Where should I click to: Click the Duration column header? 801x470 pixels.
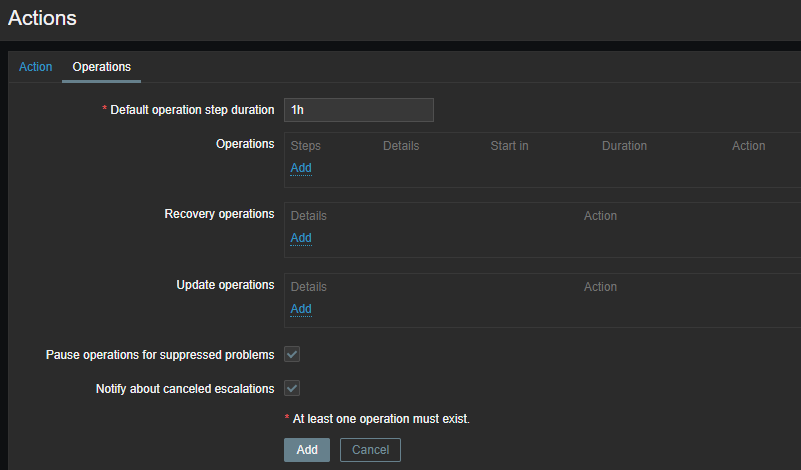pos(624,146)
